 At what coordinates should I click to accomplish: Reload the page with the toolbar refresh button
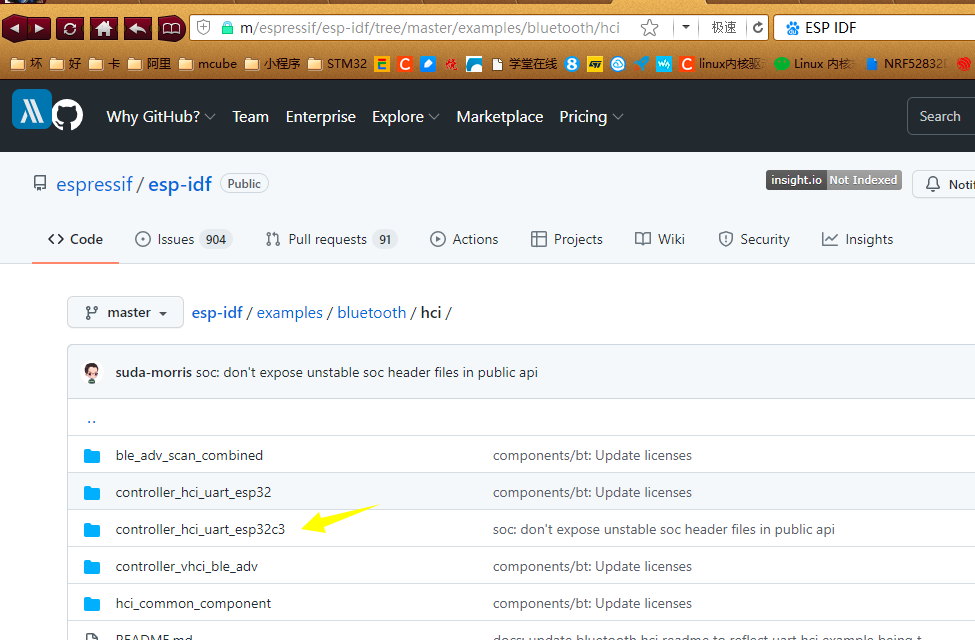click(x=70, y=28)
